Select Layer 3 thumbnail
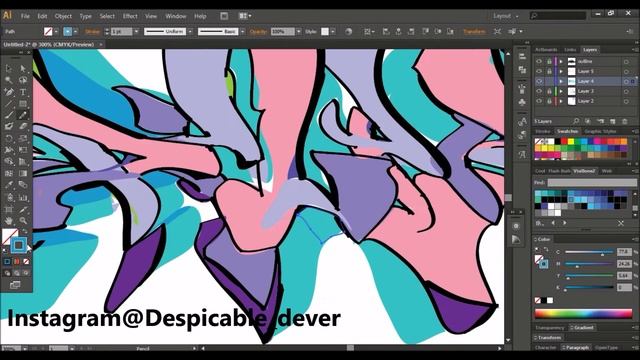This screenshot has width=640, height=360. pos(571,91)
